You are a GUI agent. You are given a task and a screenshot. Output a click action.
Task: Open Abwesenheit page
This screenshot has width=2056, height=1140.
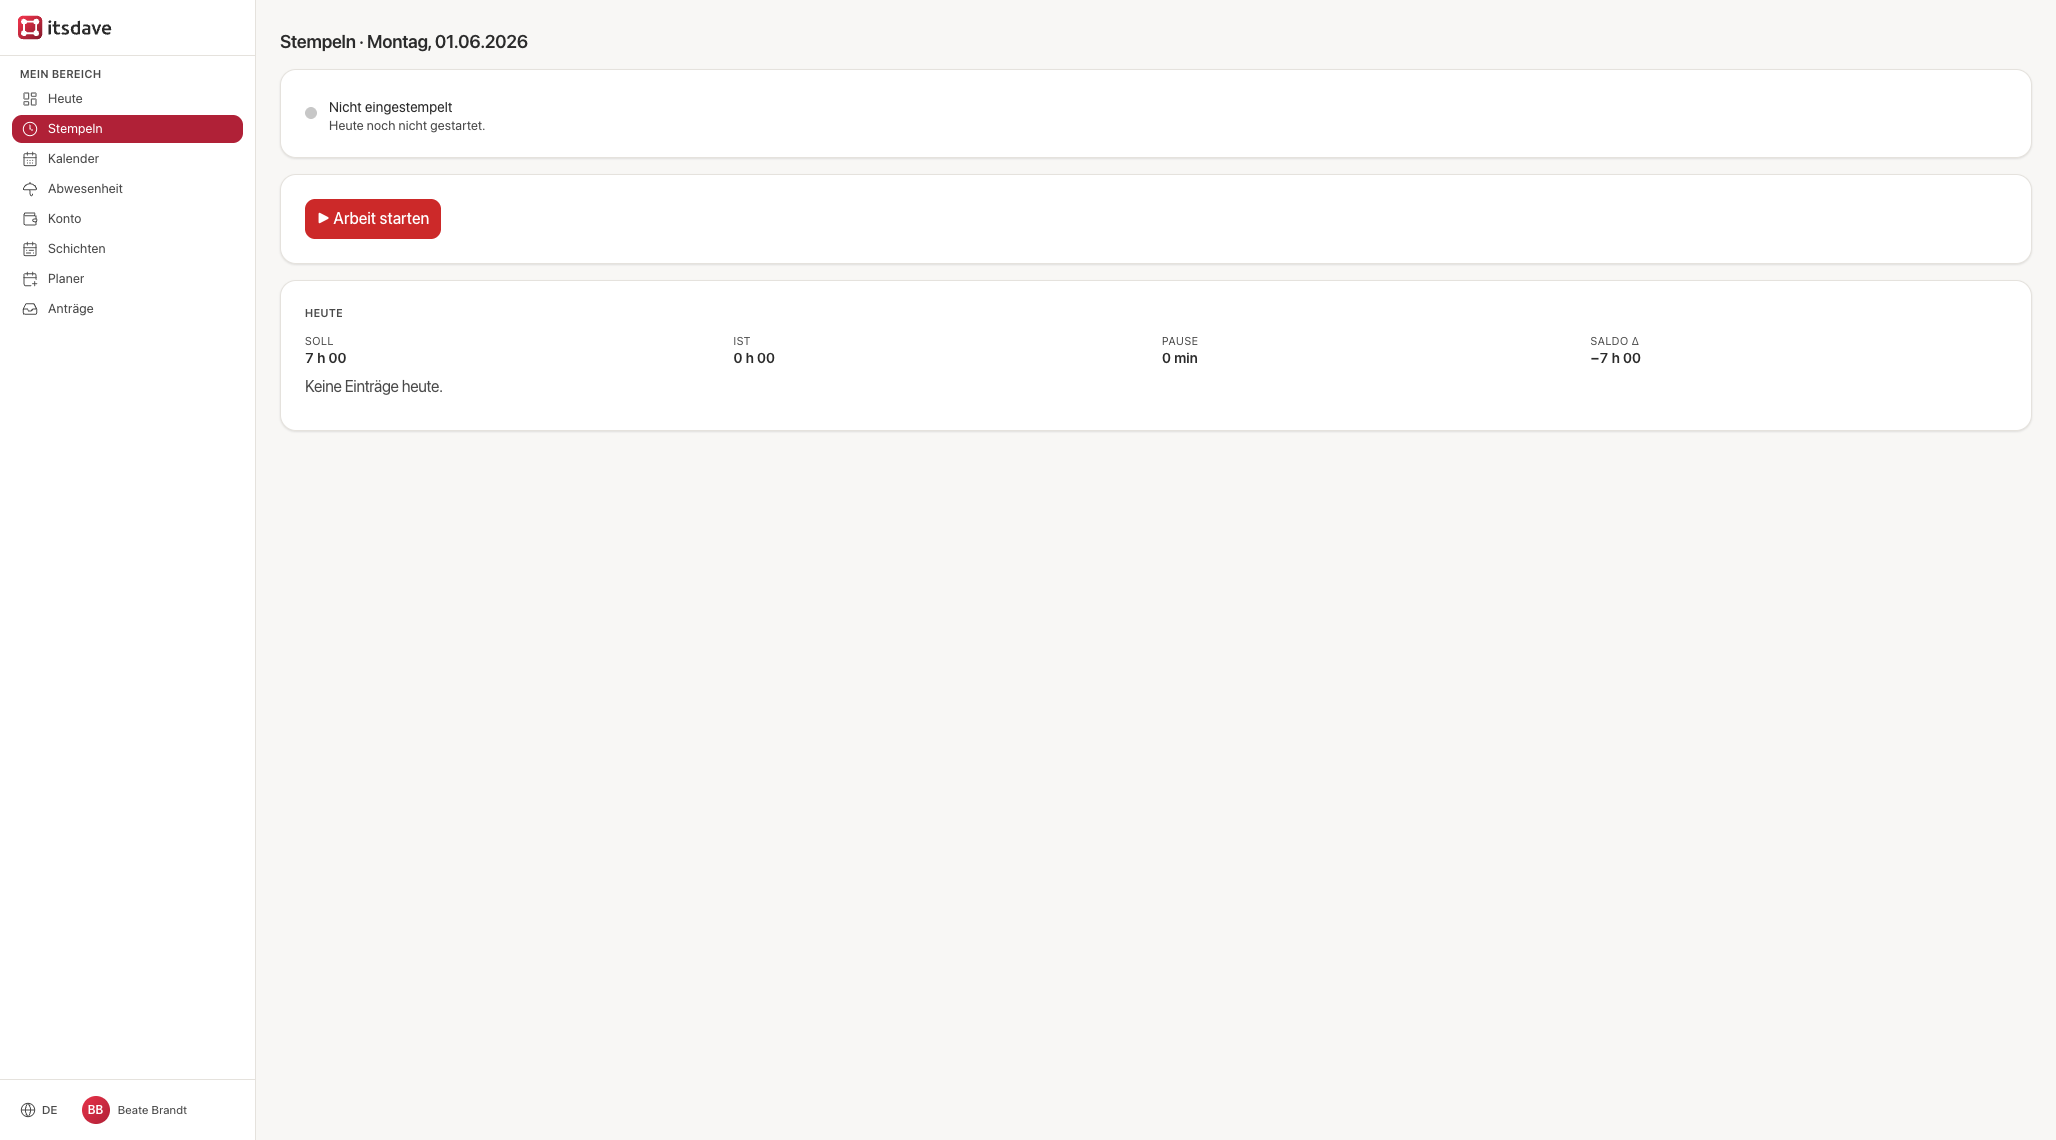click(127, 189)
